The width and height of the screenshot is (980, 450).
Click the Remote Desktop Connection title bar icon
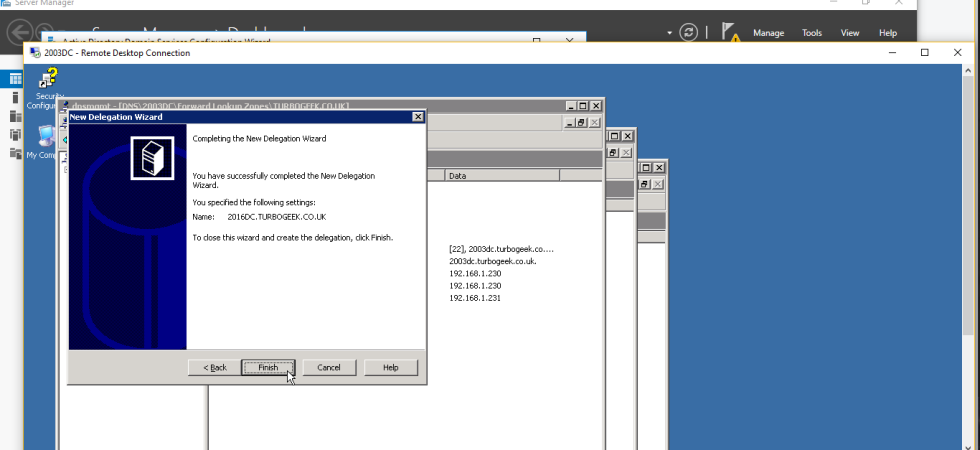[36, 52]
